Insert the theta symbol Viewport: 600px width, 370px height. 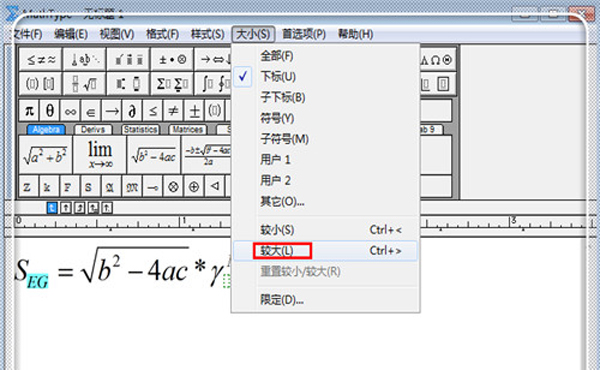[x=50, y=111]
